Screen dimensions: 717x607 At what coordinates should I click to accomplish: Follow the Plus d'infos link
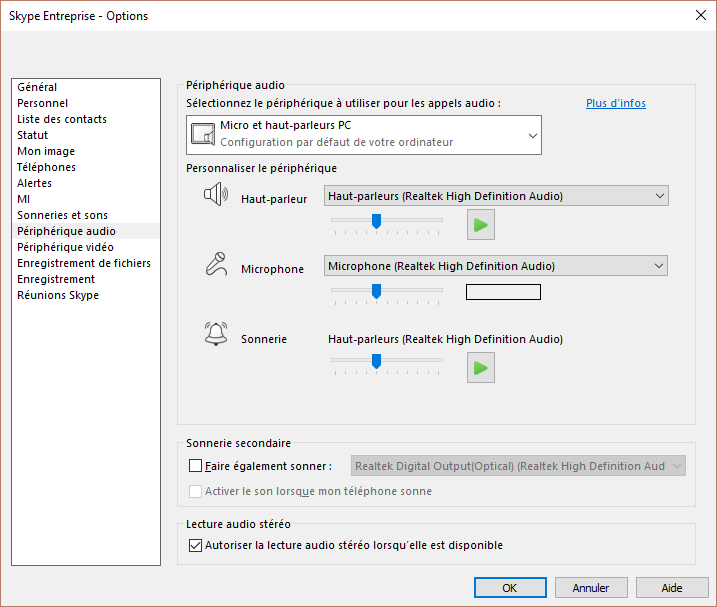point(615,103)
